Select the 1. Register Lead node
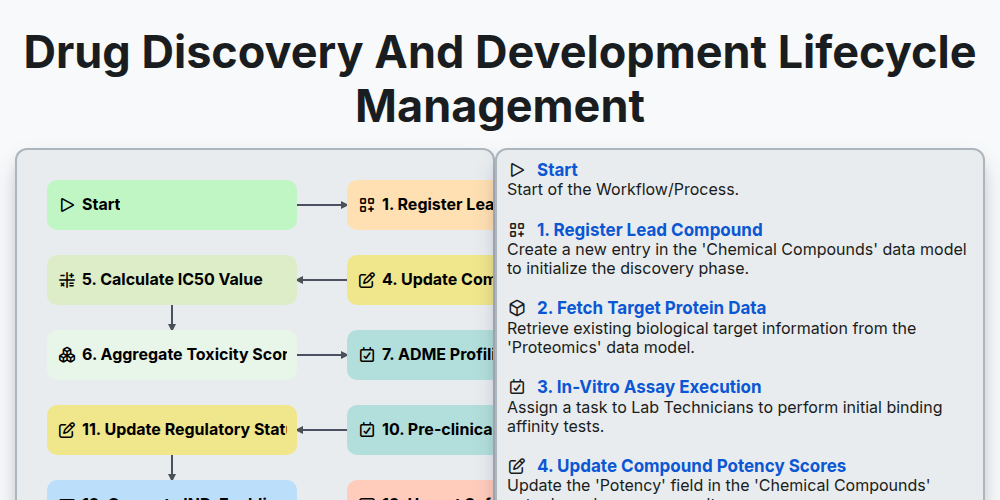This screenshot has height=500, width=1000. (x=420, y=205)
